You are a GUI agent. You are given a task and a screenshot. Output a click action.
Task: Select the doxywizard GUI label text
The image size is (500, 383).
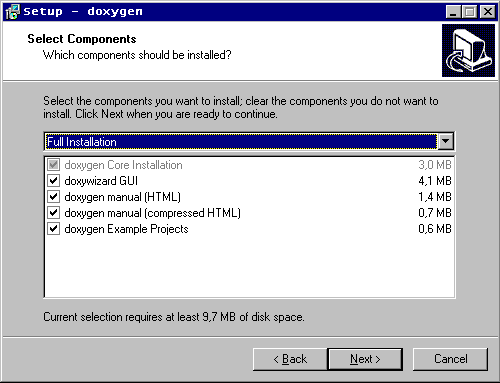[101, 181]
